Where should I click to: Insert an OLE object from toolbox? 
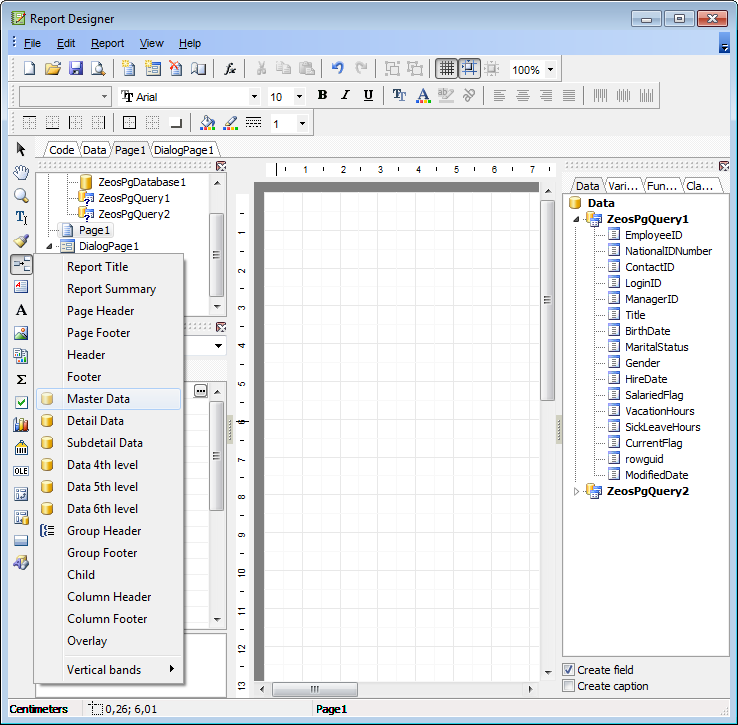pos(21,470)
